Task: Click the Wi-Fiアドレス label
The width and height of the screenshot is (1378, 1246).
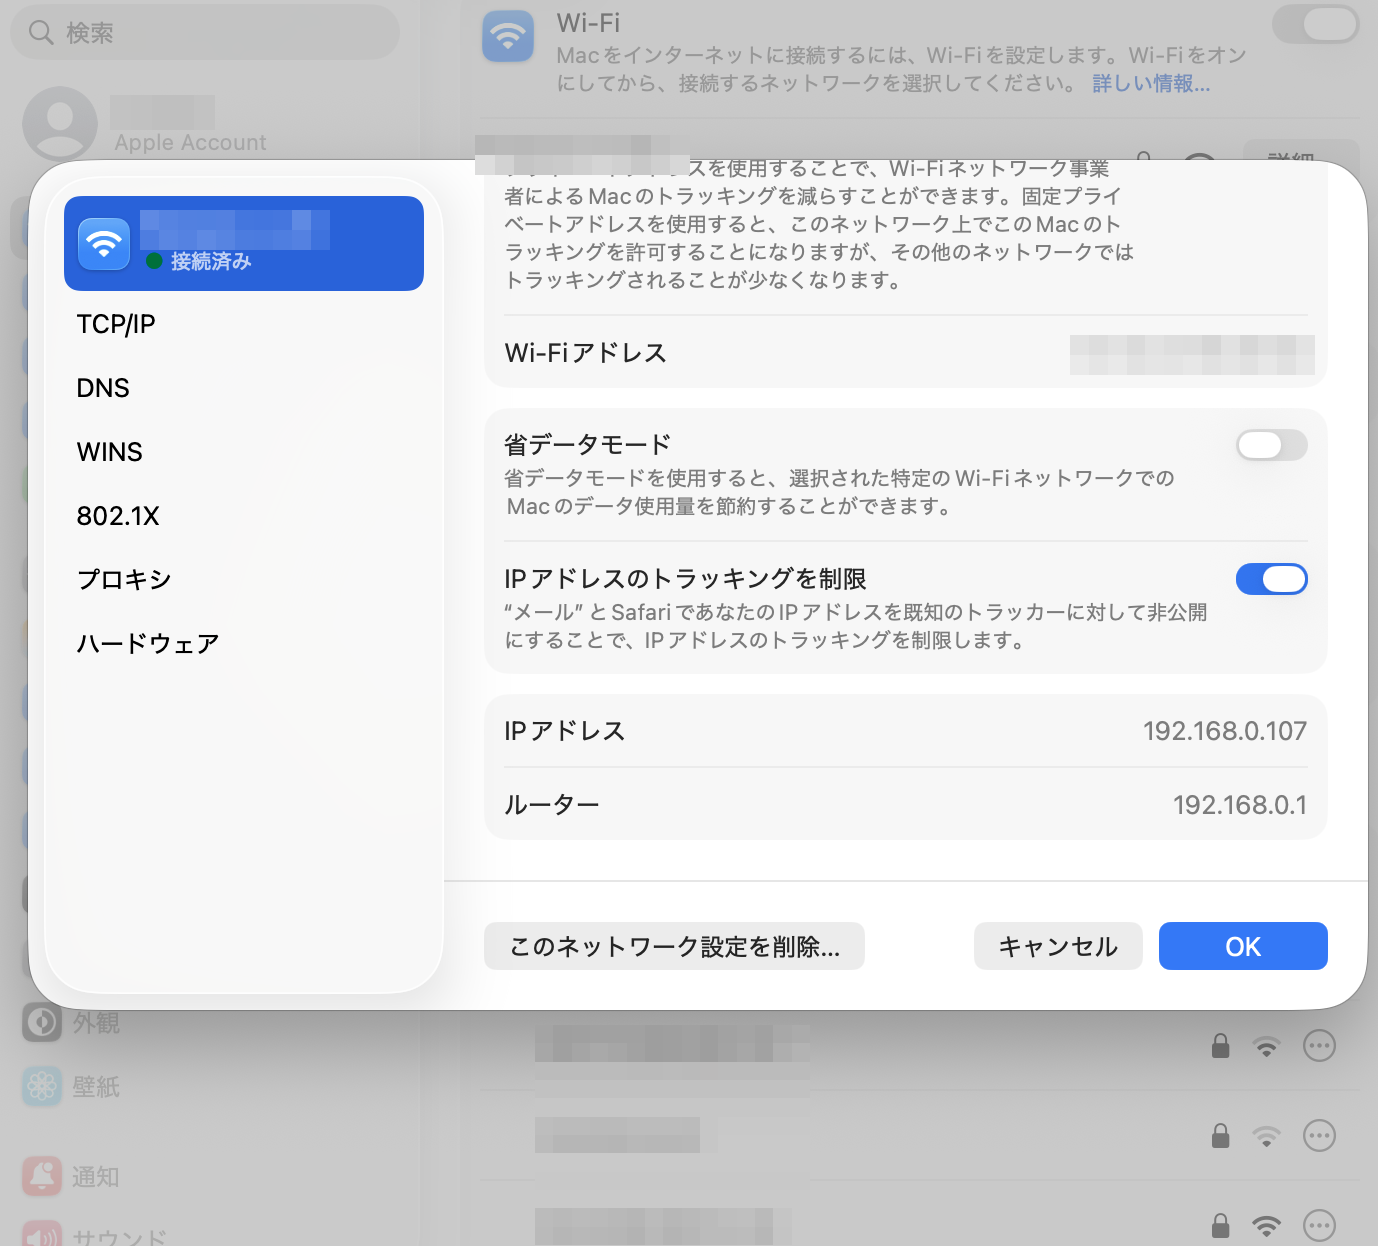Action: click(x=585, y=353)
